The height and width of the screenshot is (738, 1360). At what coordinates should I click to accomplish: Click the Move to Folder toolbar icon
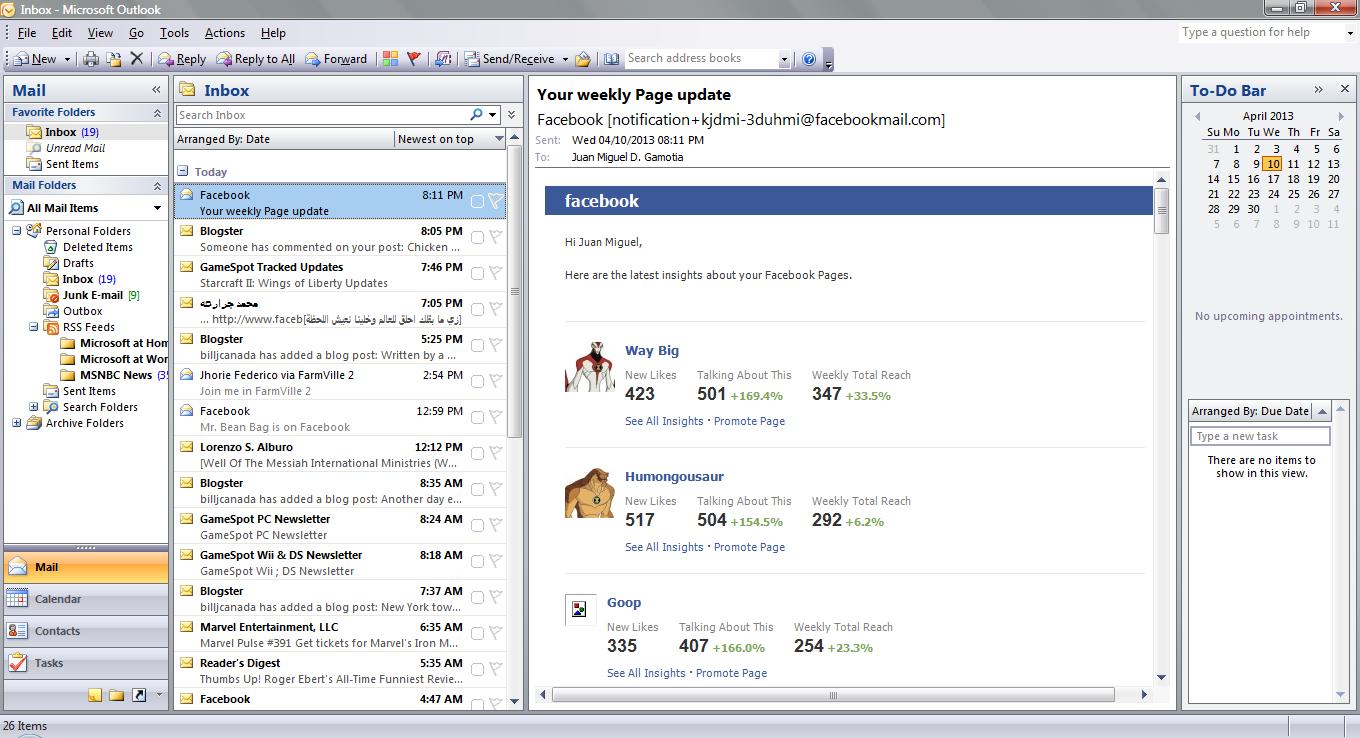[114, 59]
